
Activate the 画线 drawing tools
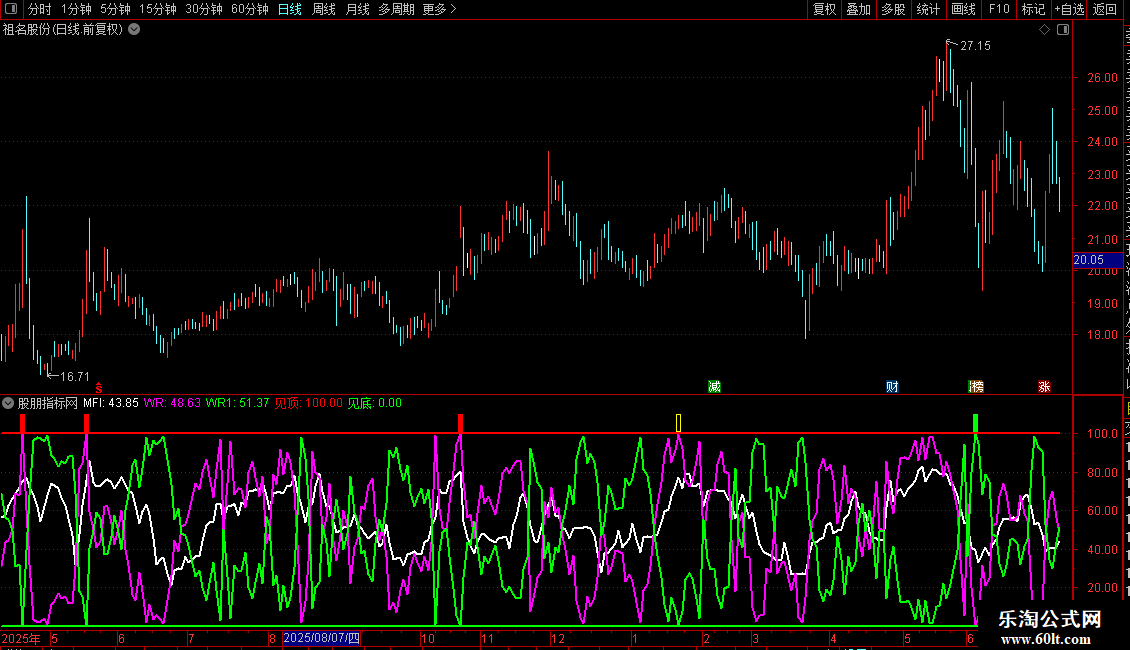coord(964,9)
